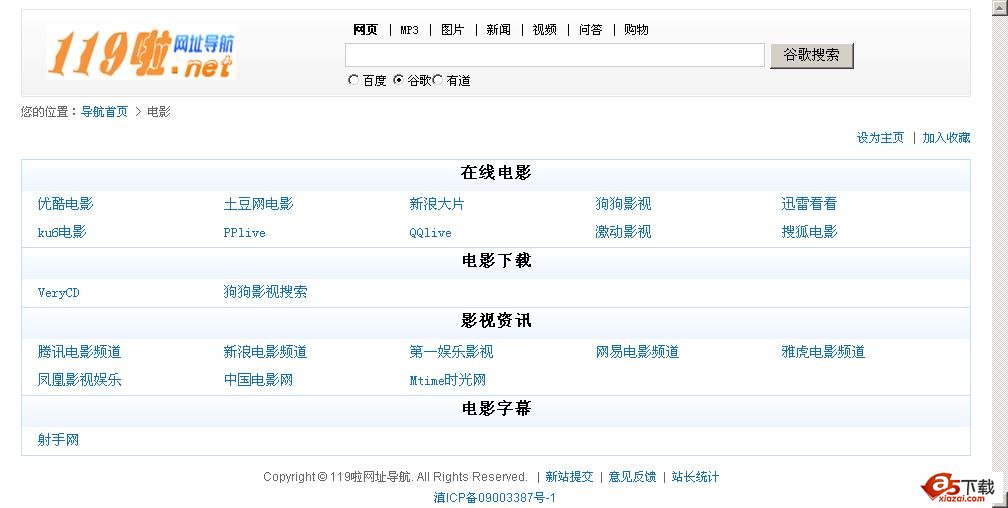
Task: Visit the 腾讯电影频道 link
Action: (79, 352)
